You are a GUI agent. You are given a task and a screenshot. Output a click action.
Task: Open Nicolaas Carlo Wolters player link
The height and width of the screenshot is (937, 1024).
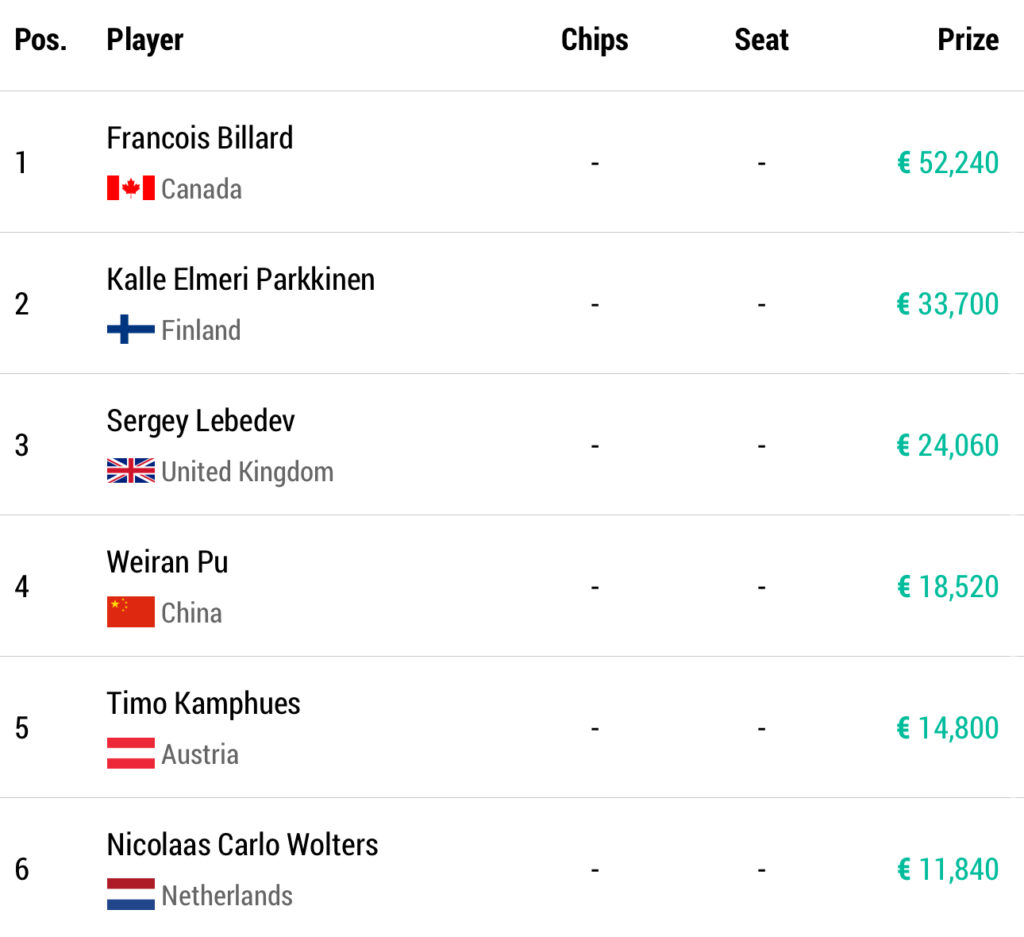pos(242,845)
